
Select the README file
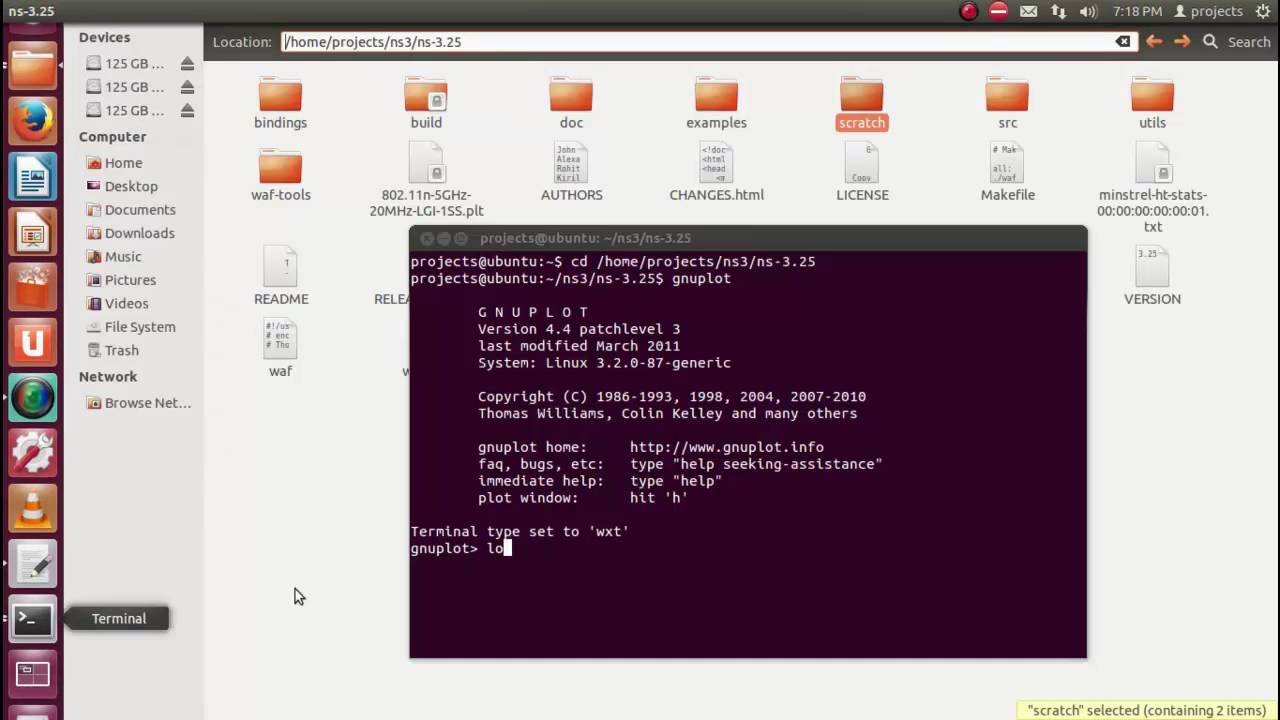coord(281,277)
